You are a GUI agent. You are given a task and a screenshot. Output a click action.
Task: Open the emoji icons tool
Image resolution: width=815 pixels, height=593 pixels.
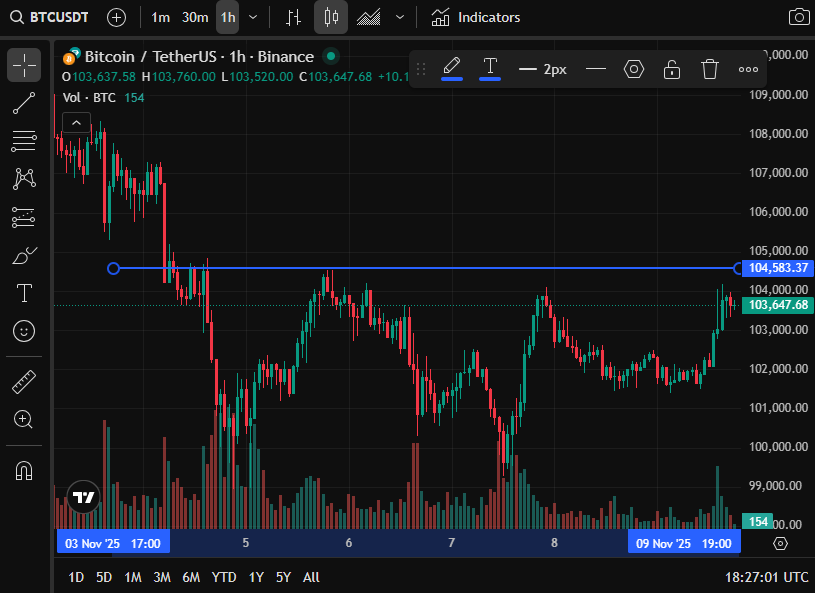pyautogui.click(x=24, y=331)
